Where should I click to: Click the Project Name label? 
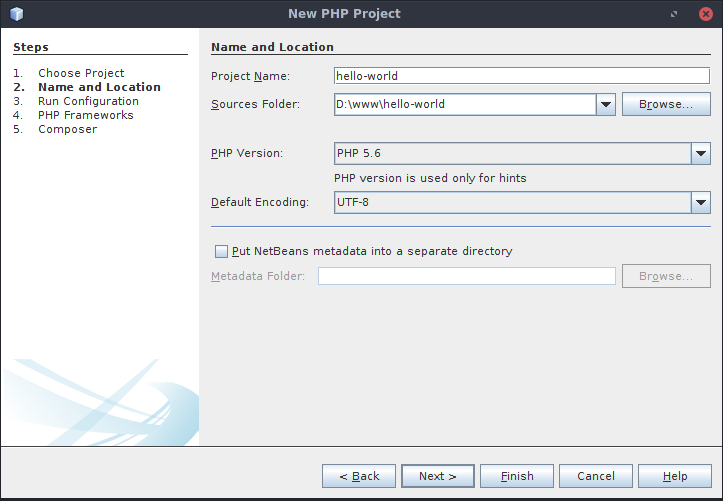coord(250,76)
